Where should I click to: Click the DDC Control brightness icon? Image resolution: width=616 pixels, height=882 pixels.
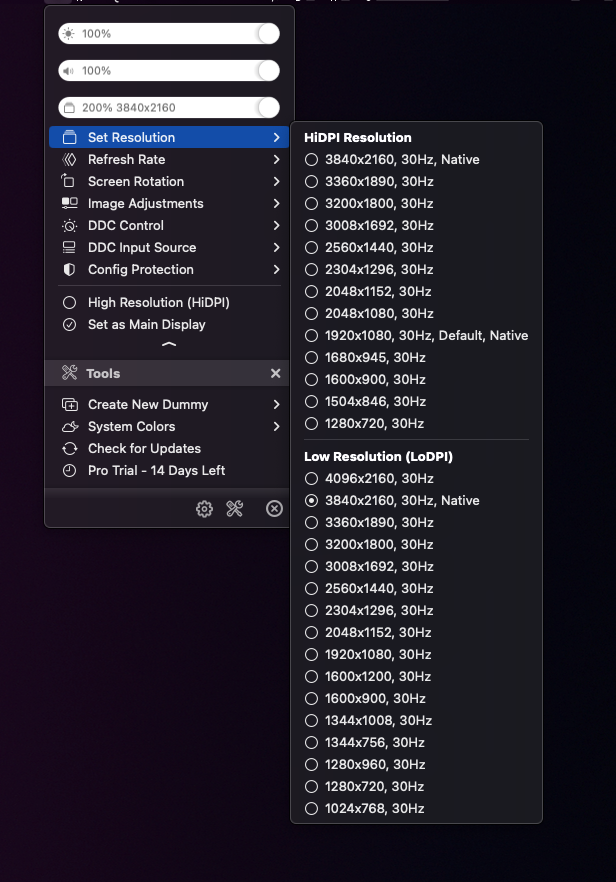click(69, 225)
